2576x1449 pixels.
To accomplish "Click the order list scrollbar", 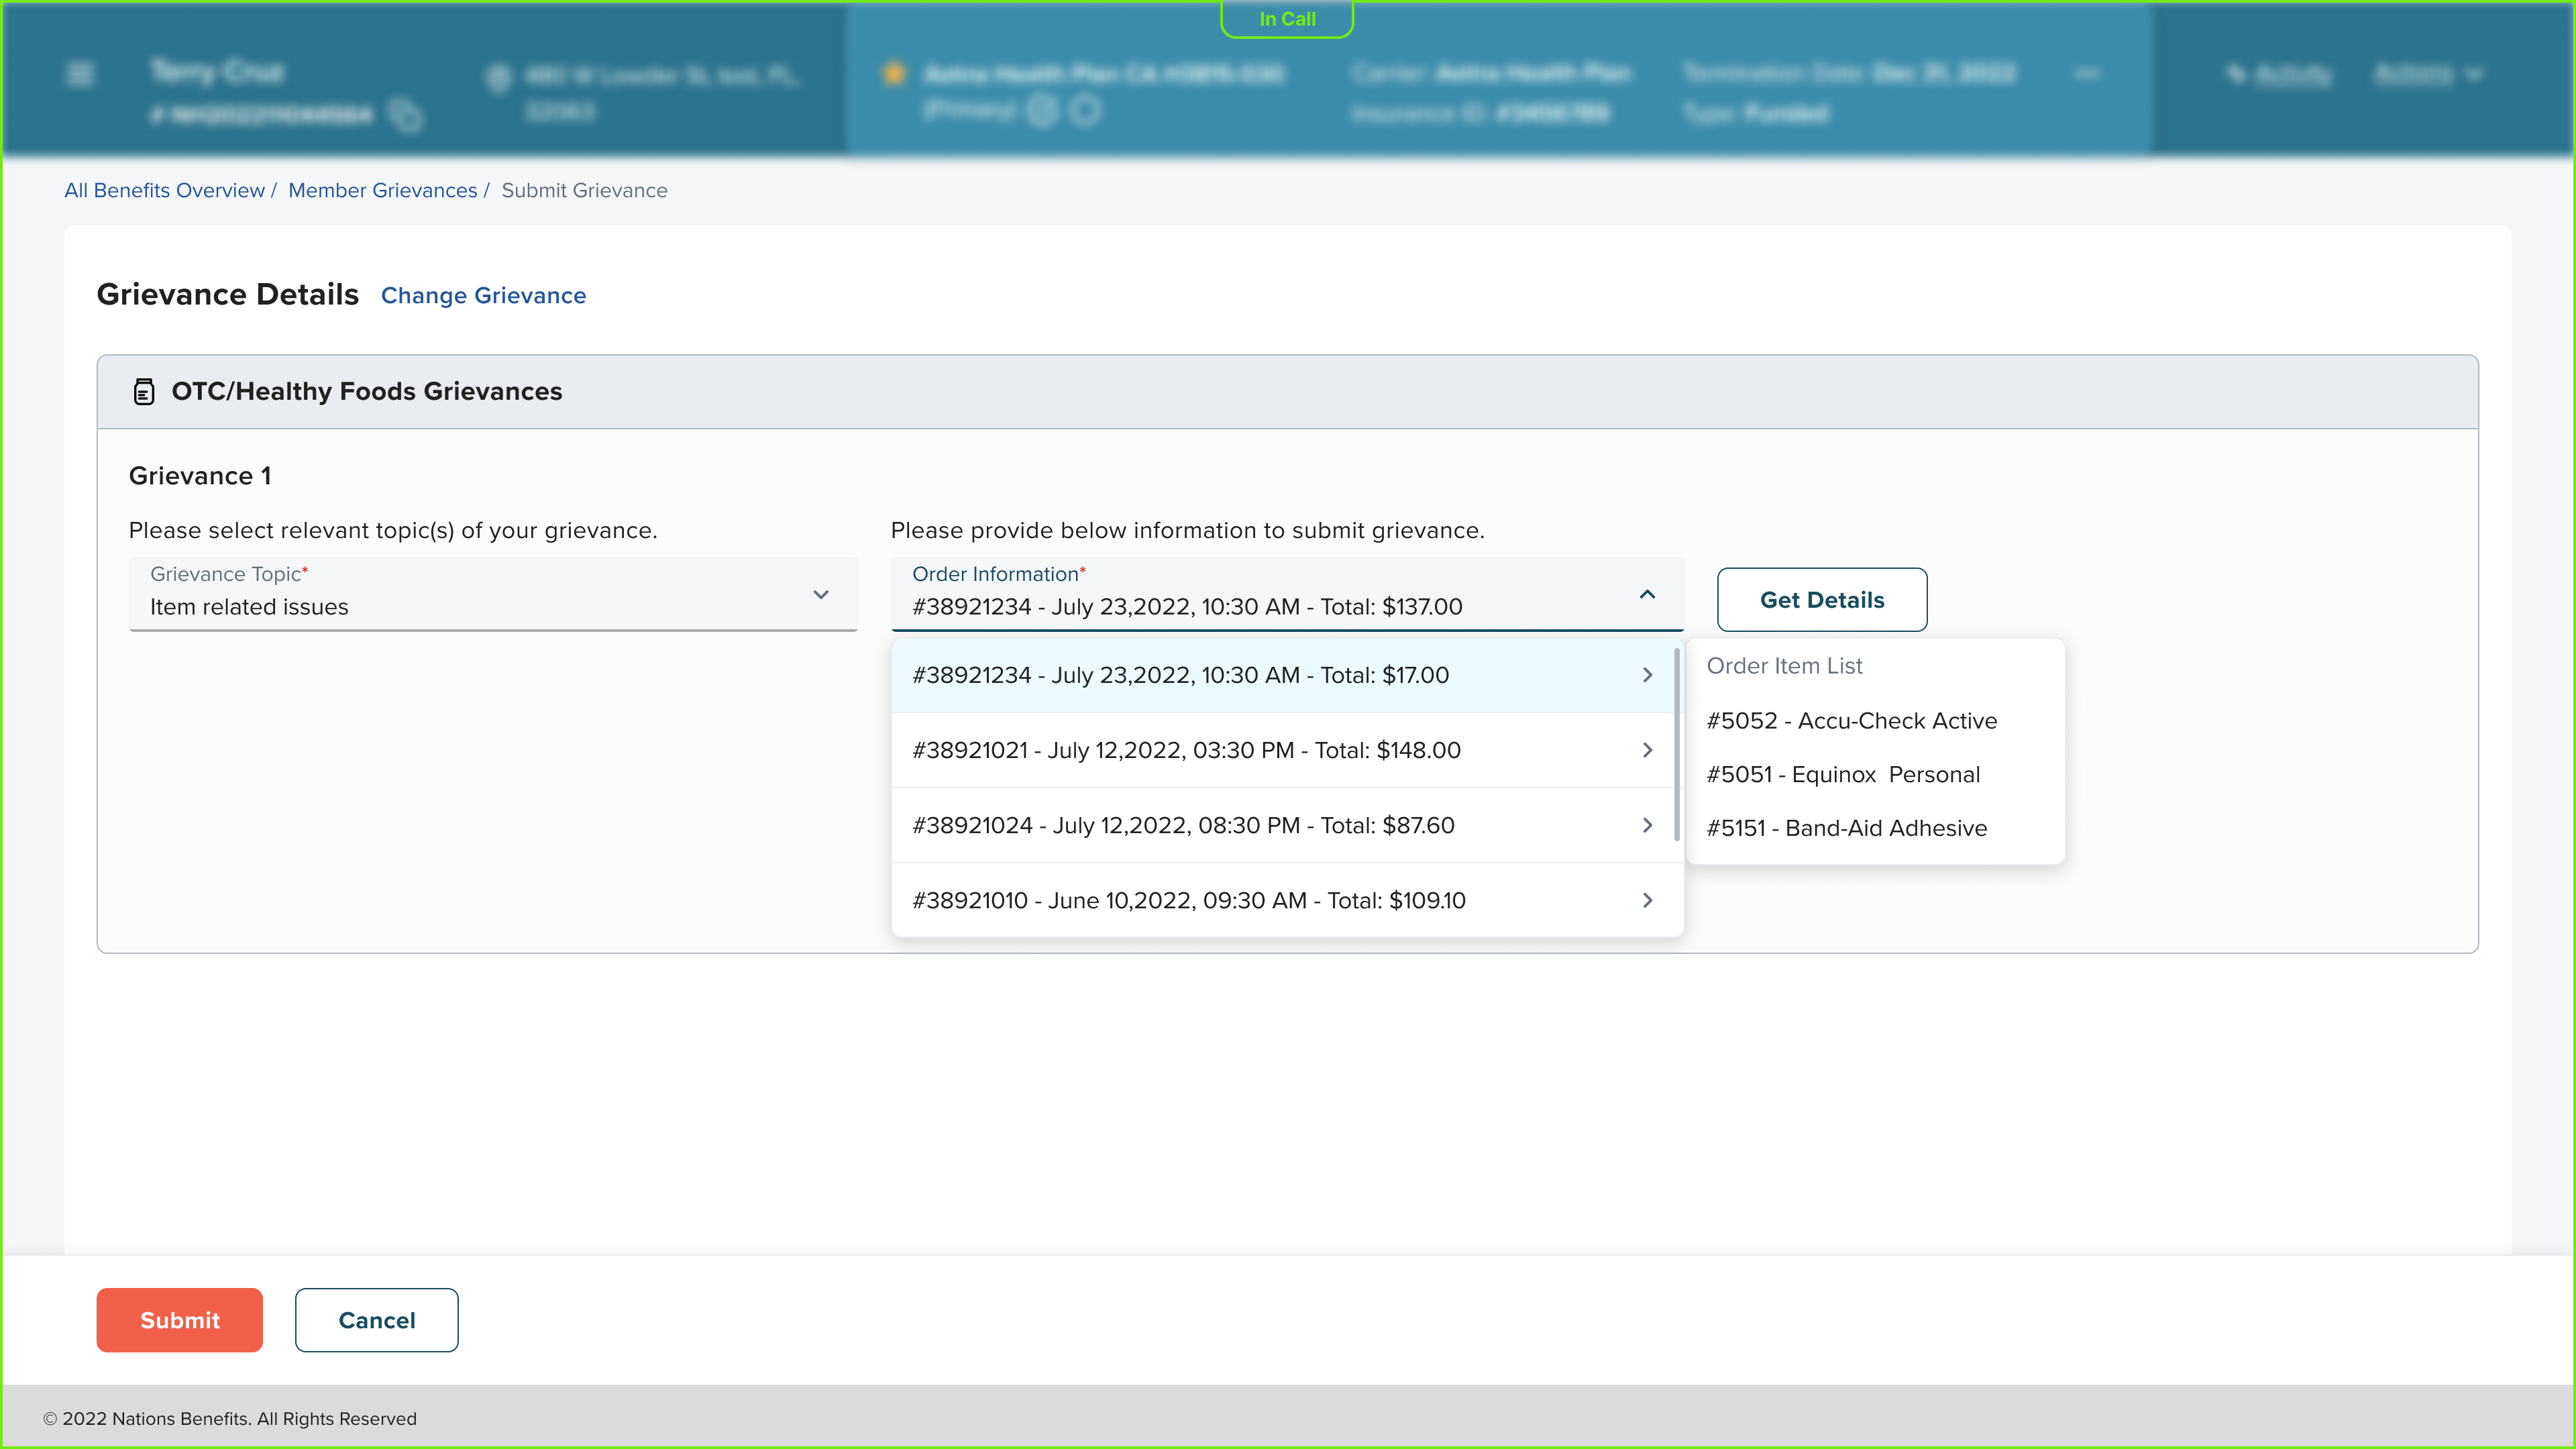I will [1677, 744].
